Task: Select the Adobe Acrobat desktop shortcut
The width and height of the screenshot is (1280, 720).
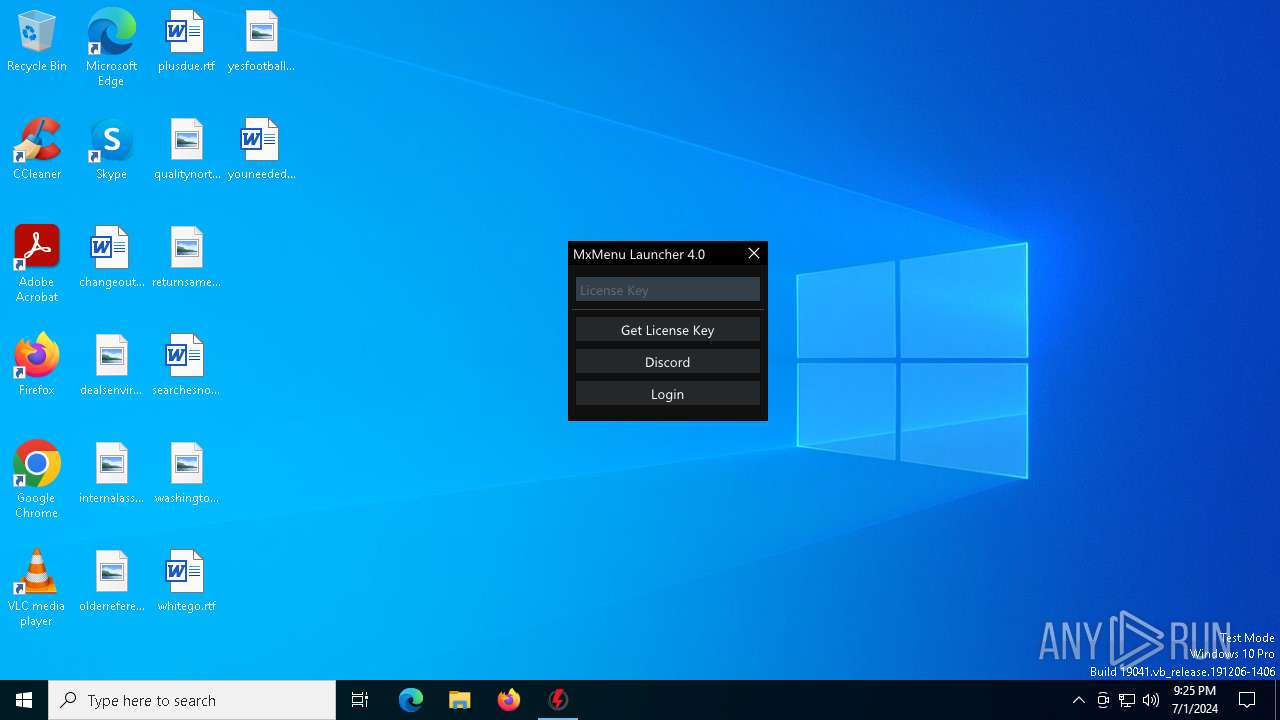Action: [x=37, y=264]
